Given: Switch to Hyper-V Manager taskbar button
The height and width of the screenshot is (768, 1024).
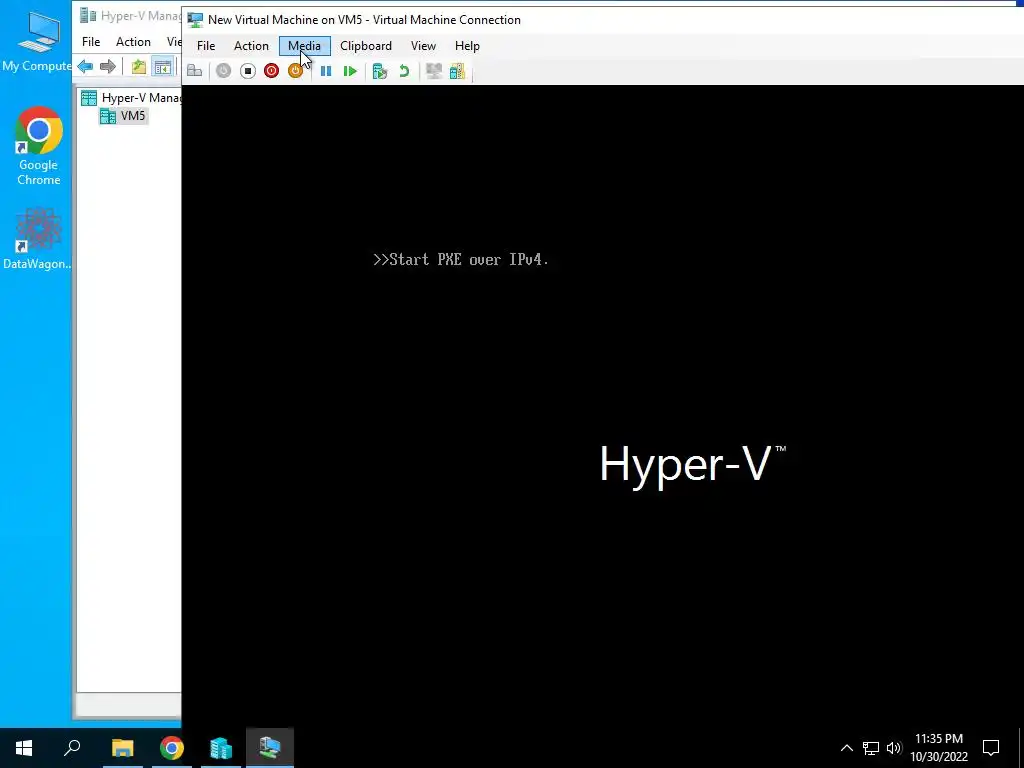Looking at the screenshot, I should pyautogui.click(x=221, y=748).
